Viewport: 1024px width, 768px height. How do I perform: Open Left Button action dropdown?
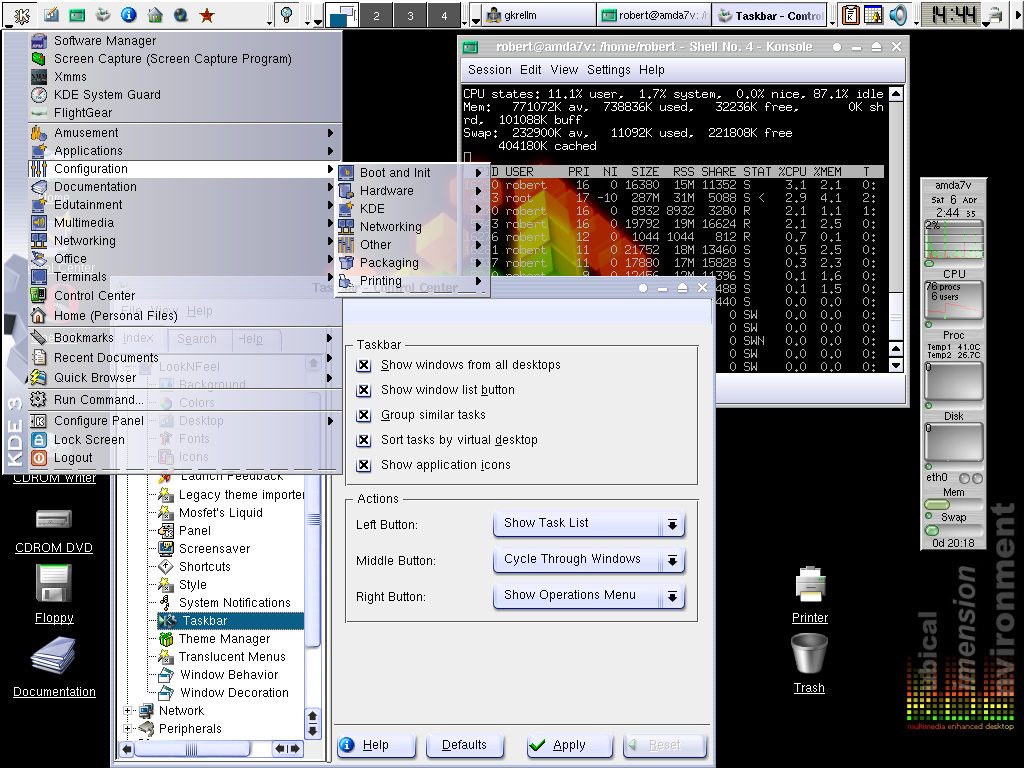click(x=588, y=524)
